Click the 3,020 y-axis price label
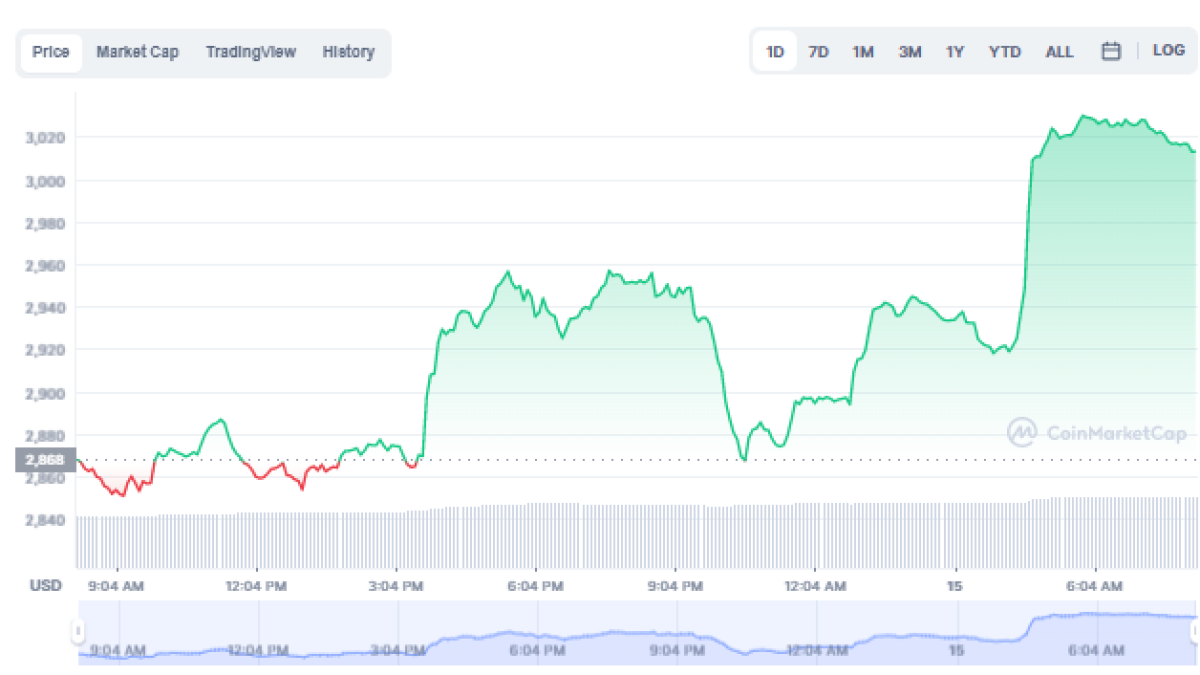 [x=45, y=137]
